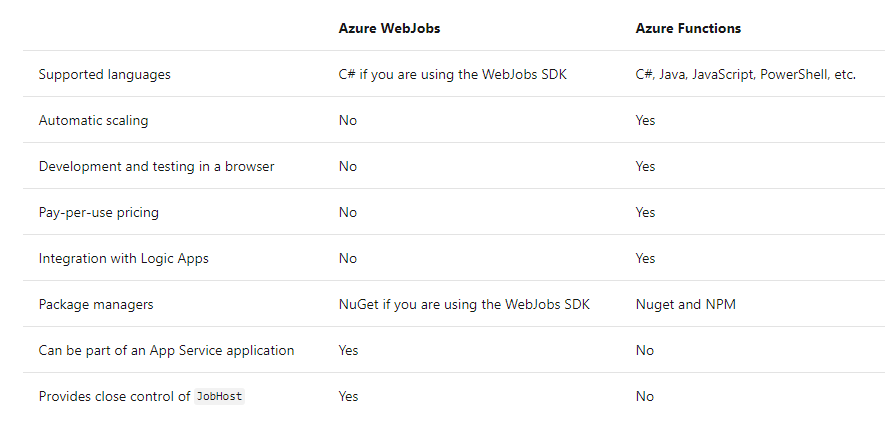Screen dimensions: 896x422
Task: Click the Package managers row label
Action: tap(96, 304)
